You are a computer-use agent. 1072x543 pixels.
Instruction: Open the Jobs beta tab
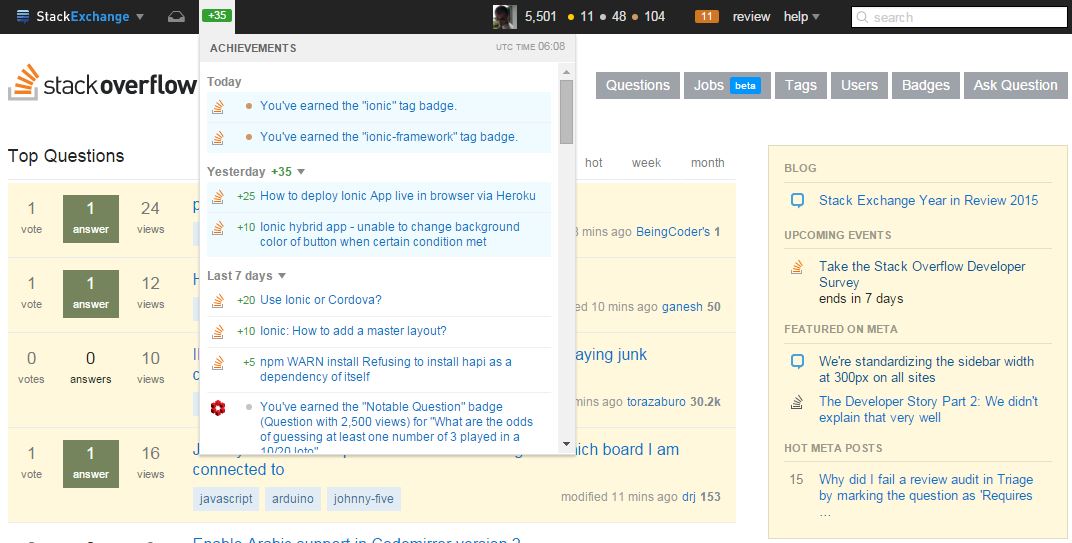(x=727, y=85)
